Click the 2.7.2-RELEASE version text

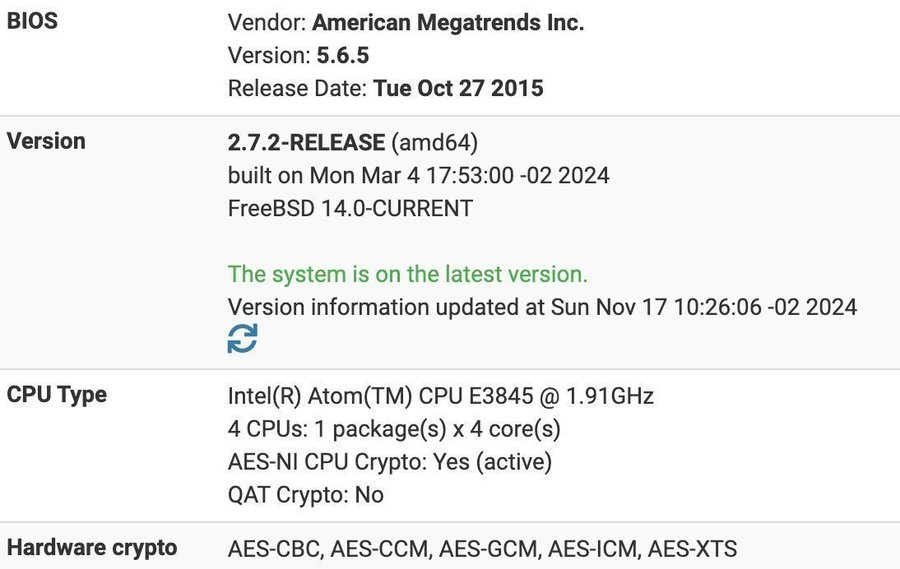click(307, 142)
